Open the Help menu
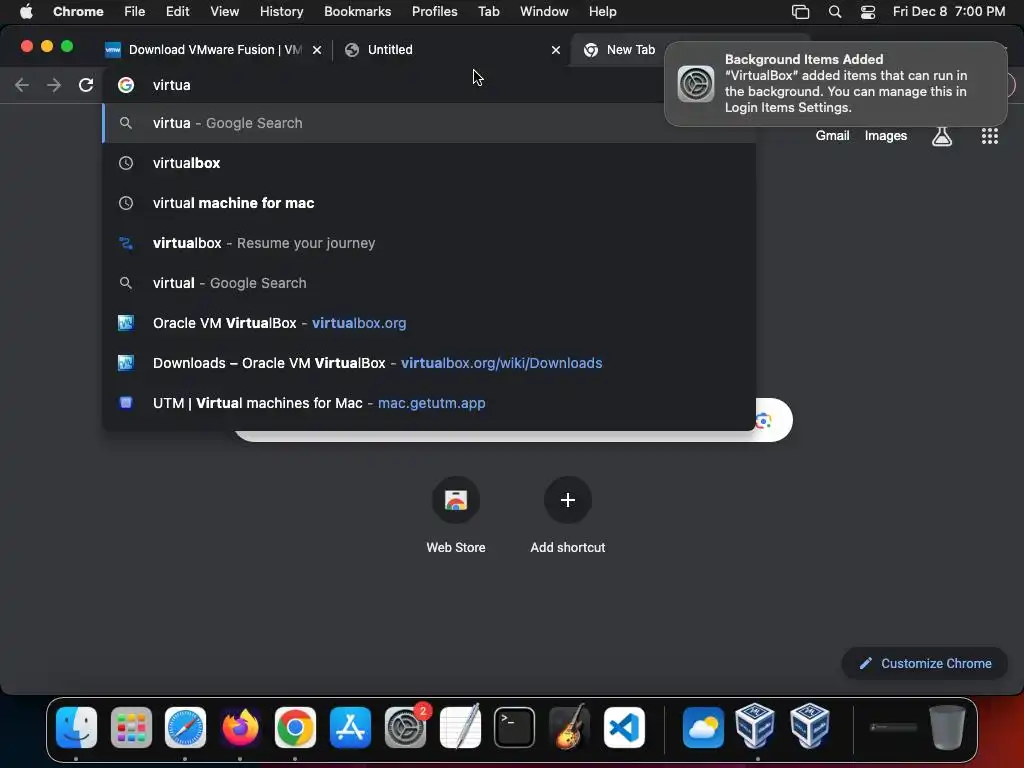 click(602, 12)
